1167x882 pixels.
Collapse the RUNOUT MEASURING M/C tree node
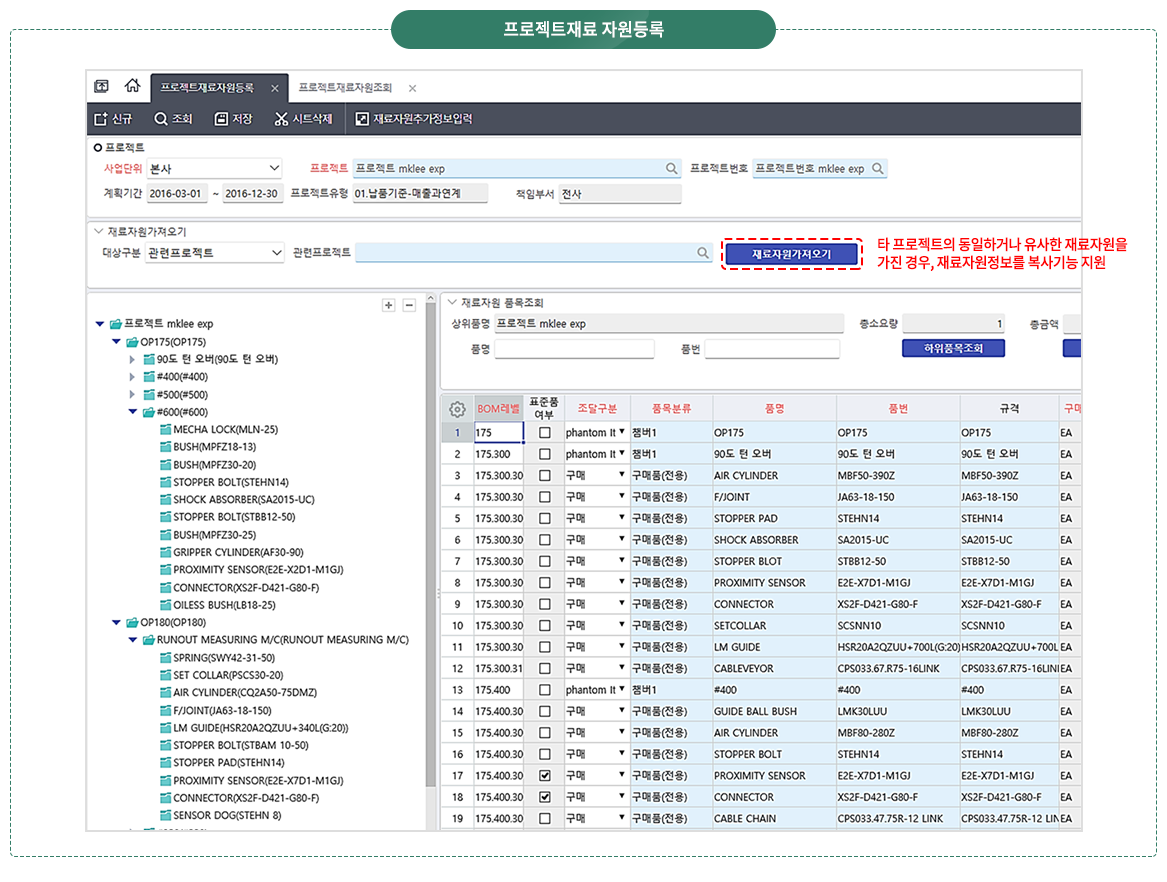pos(132,640)
